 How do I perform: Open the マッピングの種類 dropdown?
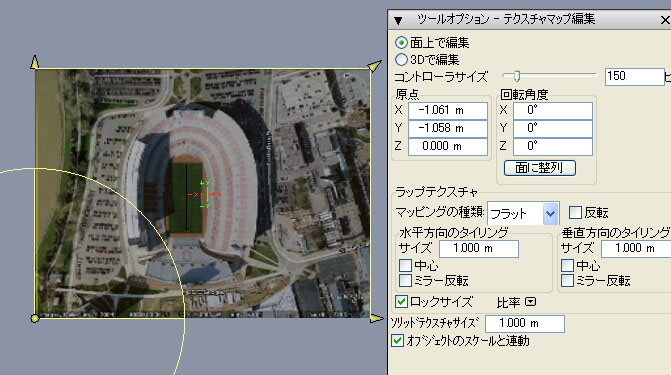tap(550, 213)
